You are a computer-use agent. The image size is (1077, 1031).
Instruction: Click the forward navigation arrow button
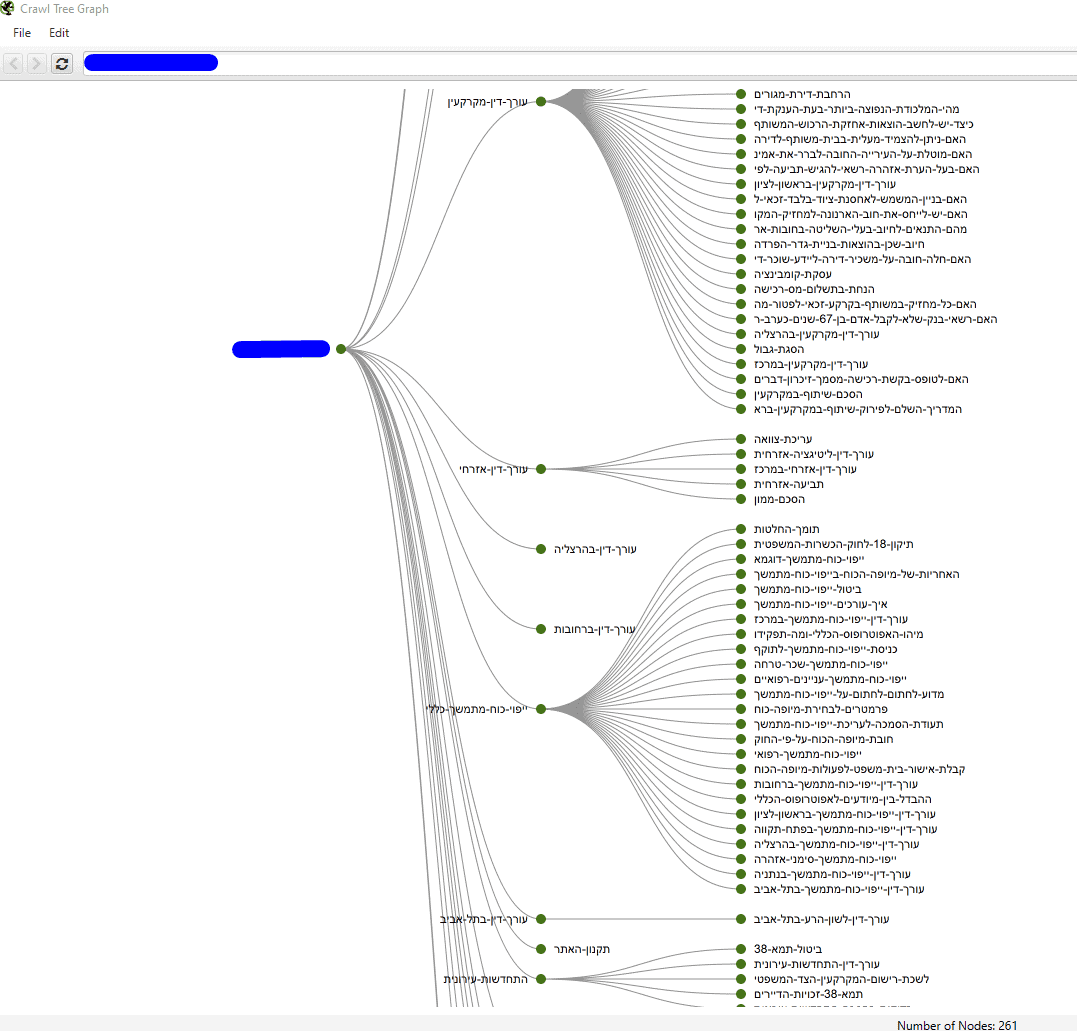(x=37, y=64)
